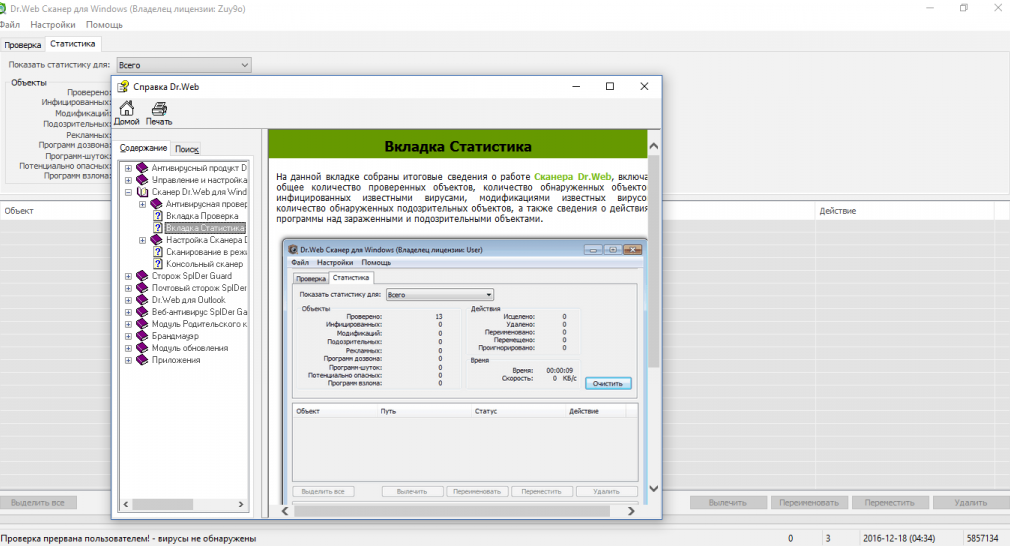Open the Домой home icon in help toolbar

click(127, 113)
